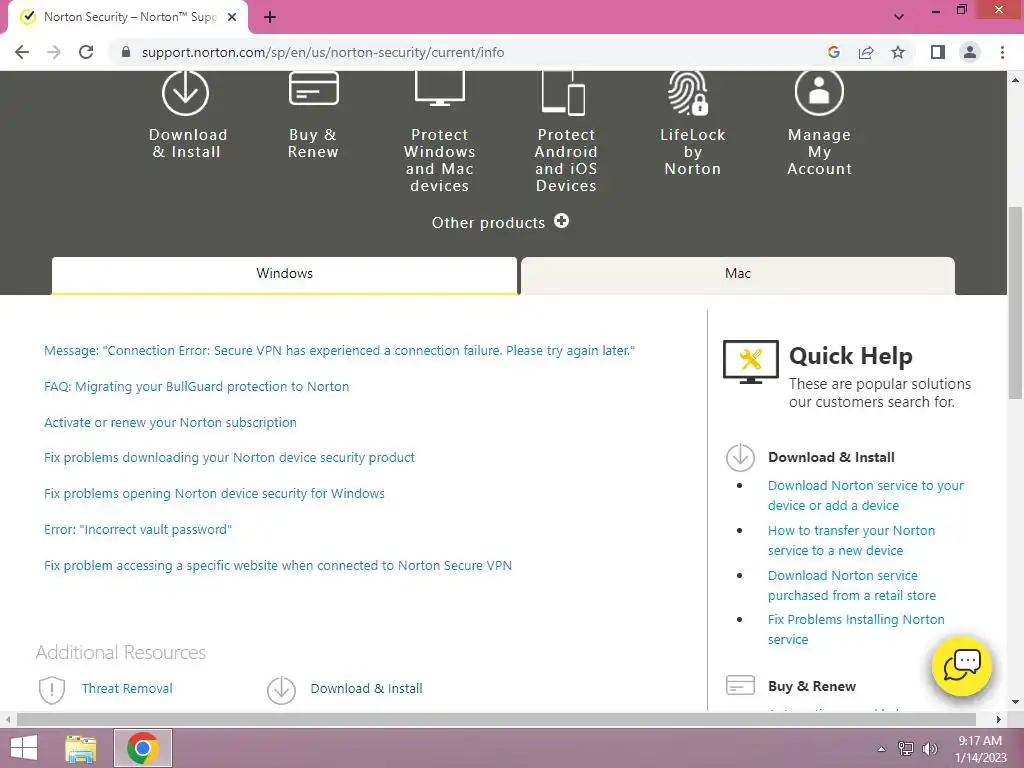Select the Norton Security browser tab

pyautogui.click(x=128, y=18)
